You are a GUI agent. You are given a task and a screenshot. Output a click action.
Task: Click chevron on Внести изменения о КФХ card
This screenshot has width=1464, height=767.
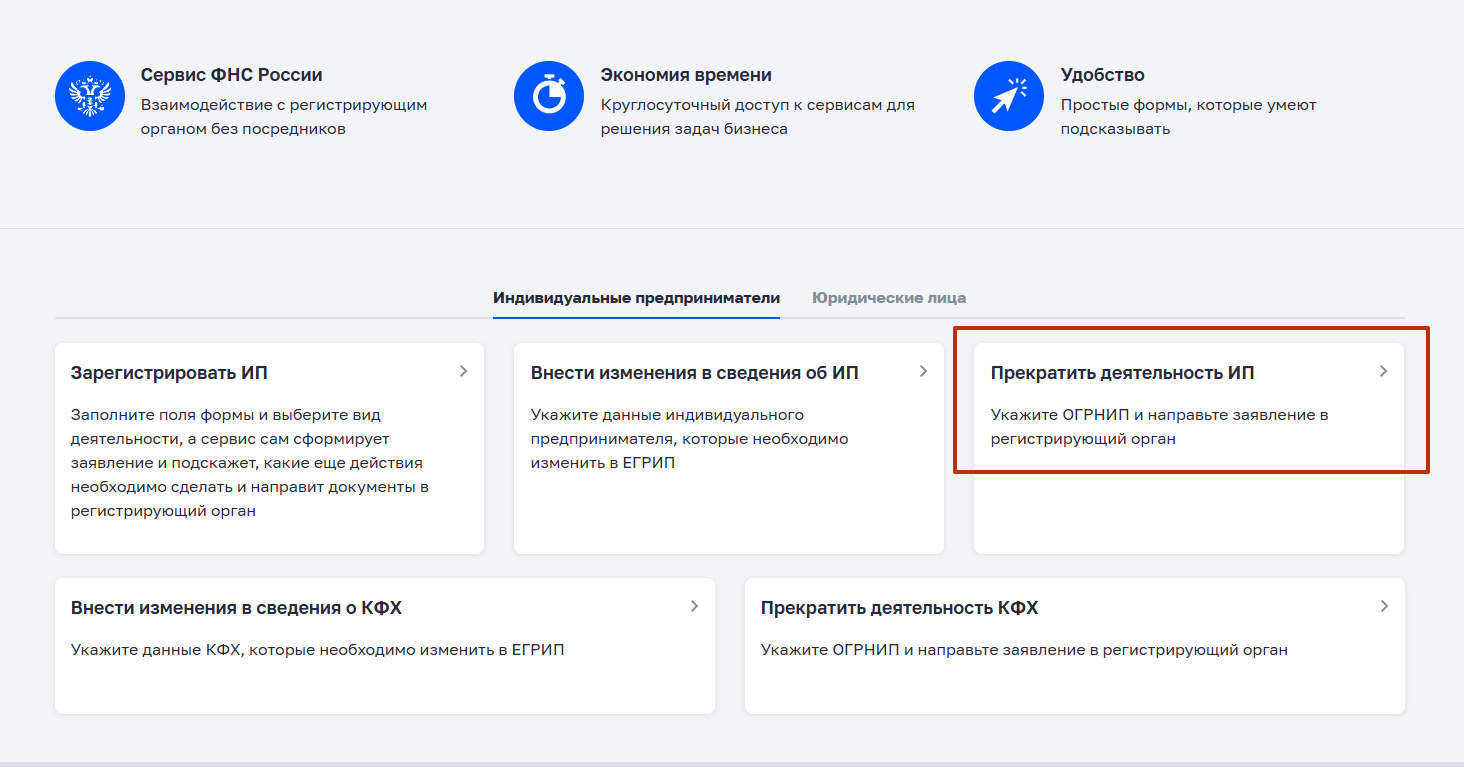click(x=694, y=606)
